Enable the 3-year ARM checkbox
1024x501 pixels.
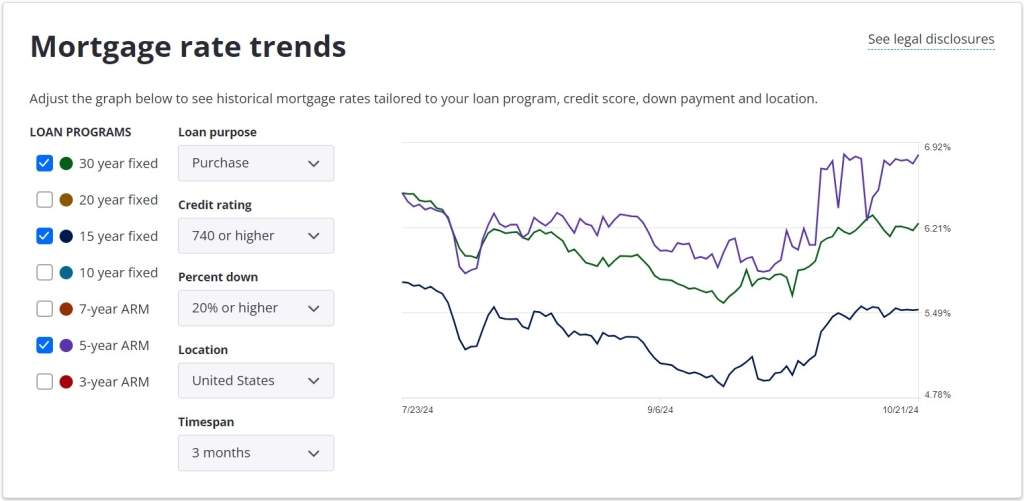44,381
